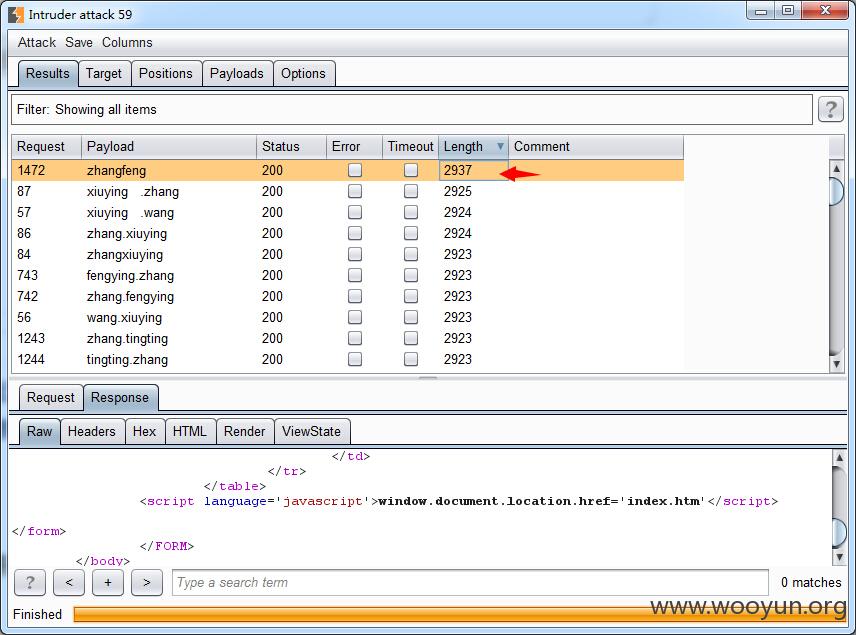This screenshot has height=635, width=856.
Task: Switch to the Hex view tab
Action: pos(145,432)
